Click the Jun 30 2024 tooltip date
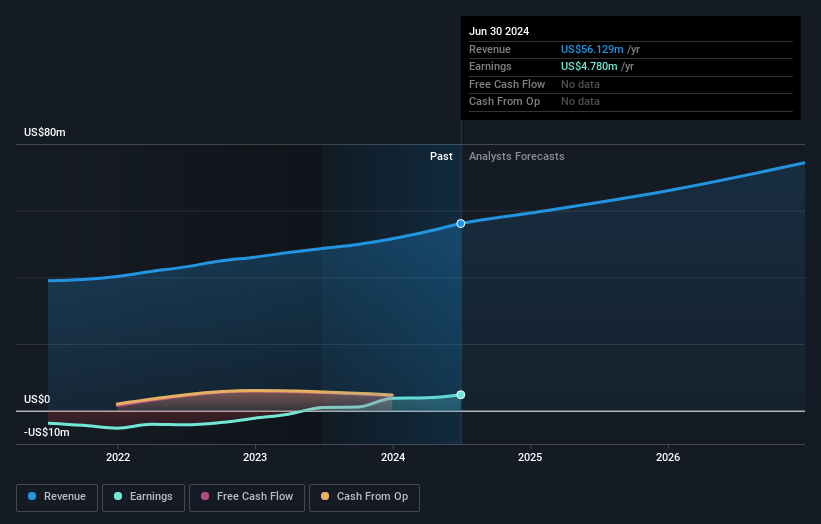 (499, 31)
